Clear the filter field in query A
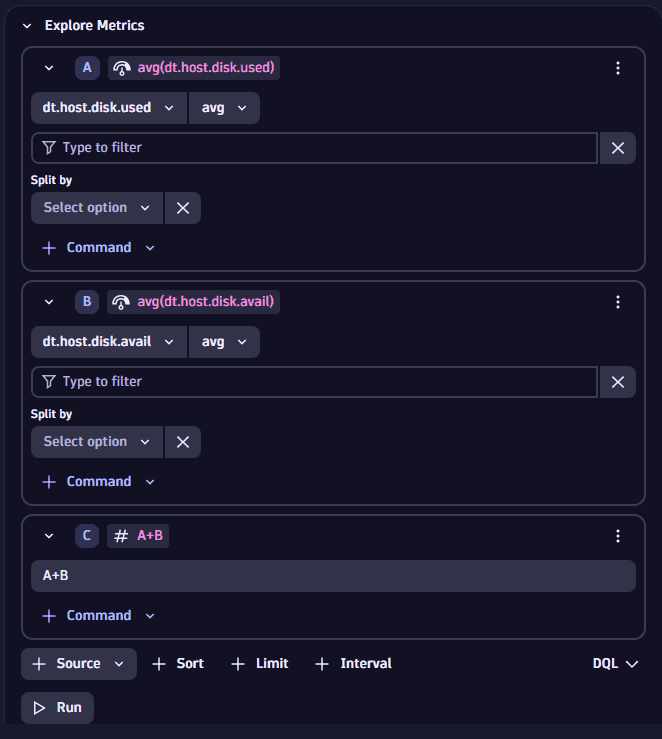 [618, 148]
